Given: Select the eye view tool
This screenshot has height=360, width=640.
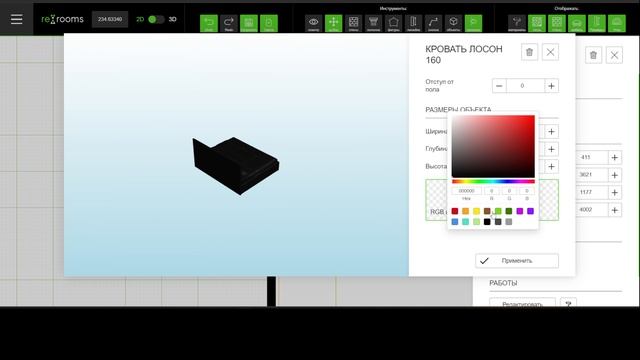Looking at the screenshot, I should coord(313,23).
